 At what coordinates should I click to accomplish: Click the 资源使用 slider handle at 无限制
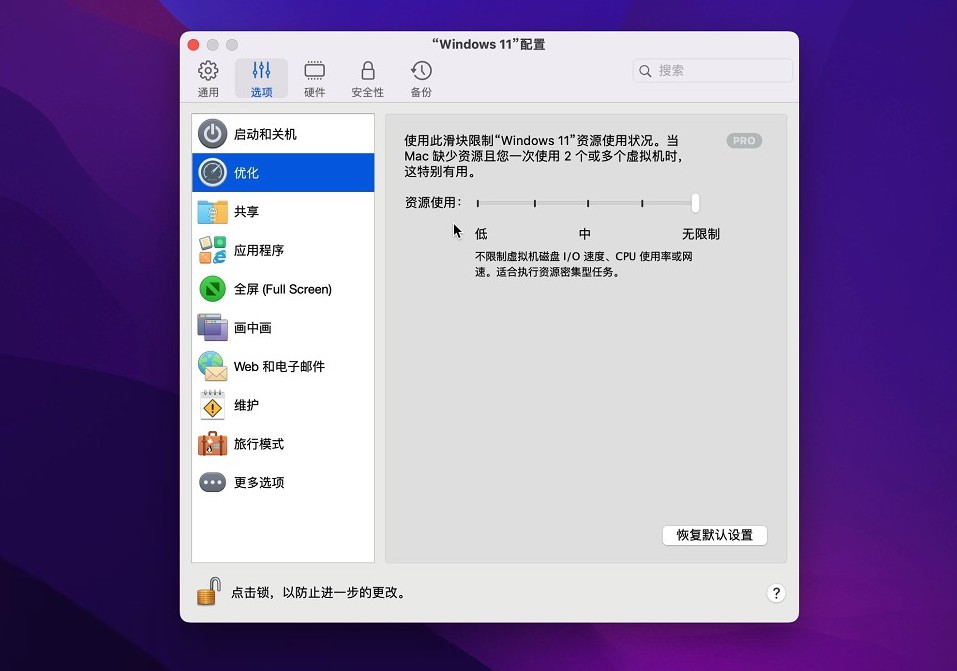point(695,203)
